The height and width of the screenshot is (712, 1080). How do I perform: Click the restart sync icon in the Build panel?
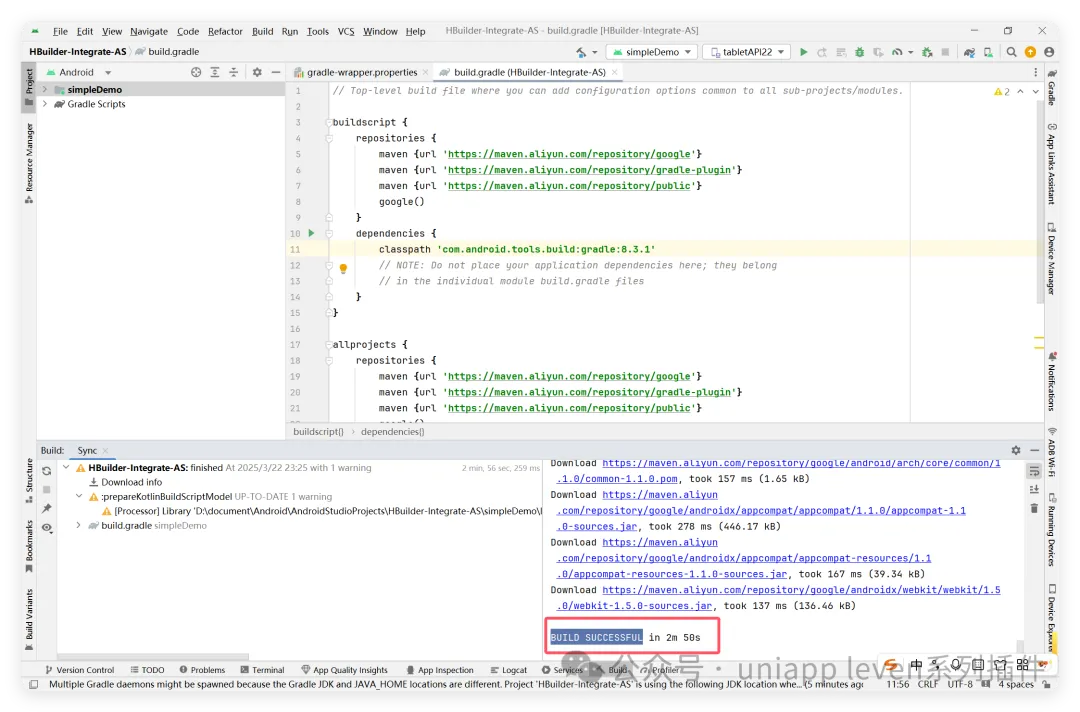pos(46,471)
